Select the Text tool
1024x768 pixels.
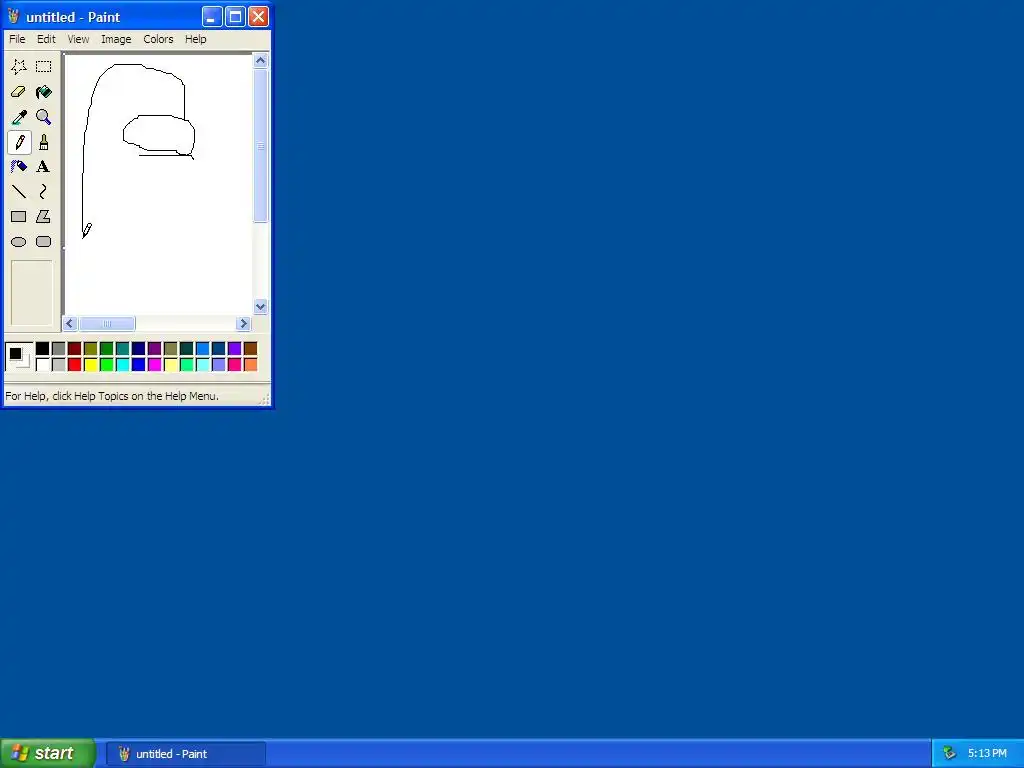[43, 167]
